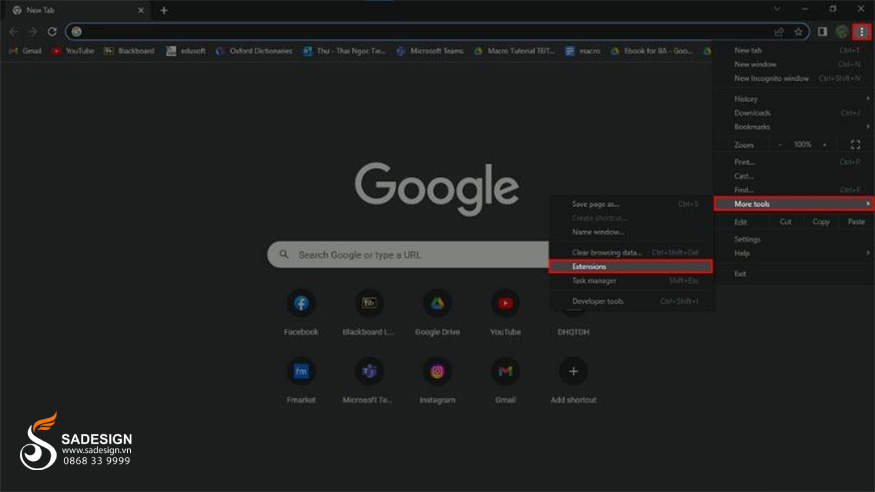Image resolution: width=875 pixels, height=492 pixels.
Task: Select Exit from the Chrome menu
Action: pos(794,273)
